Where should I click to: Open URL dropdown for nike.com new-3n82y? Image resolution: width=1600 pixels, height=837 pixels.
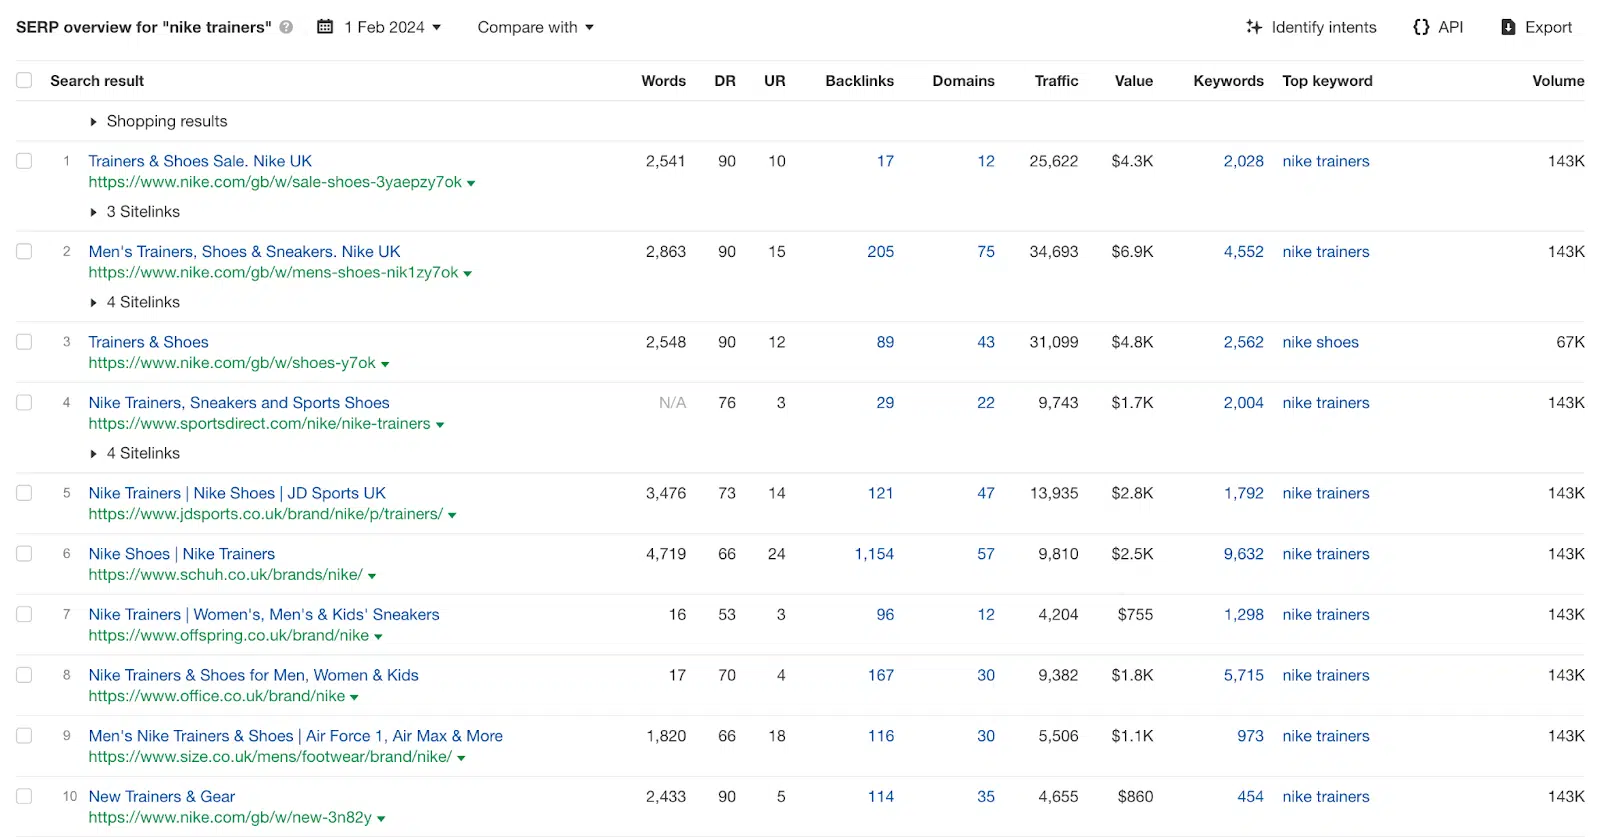coord(381,819)
